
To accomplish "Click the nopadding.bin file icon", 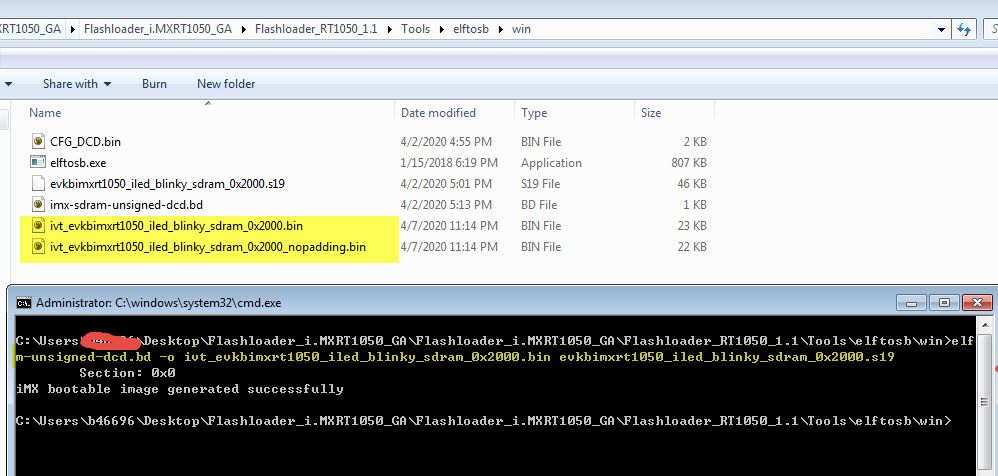I will (x=38, y=246).
